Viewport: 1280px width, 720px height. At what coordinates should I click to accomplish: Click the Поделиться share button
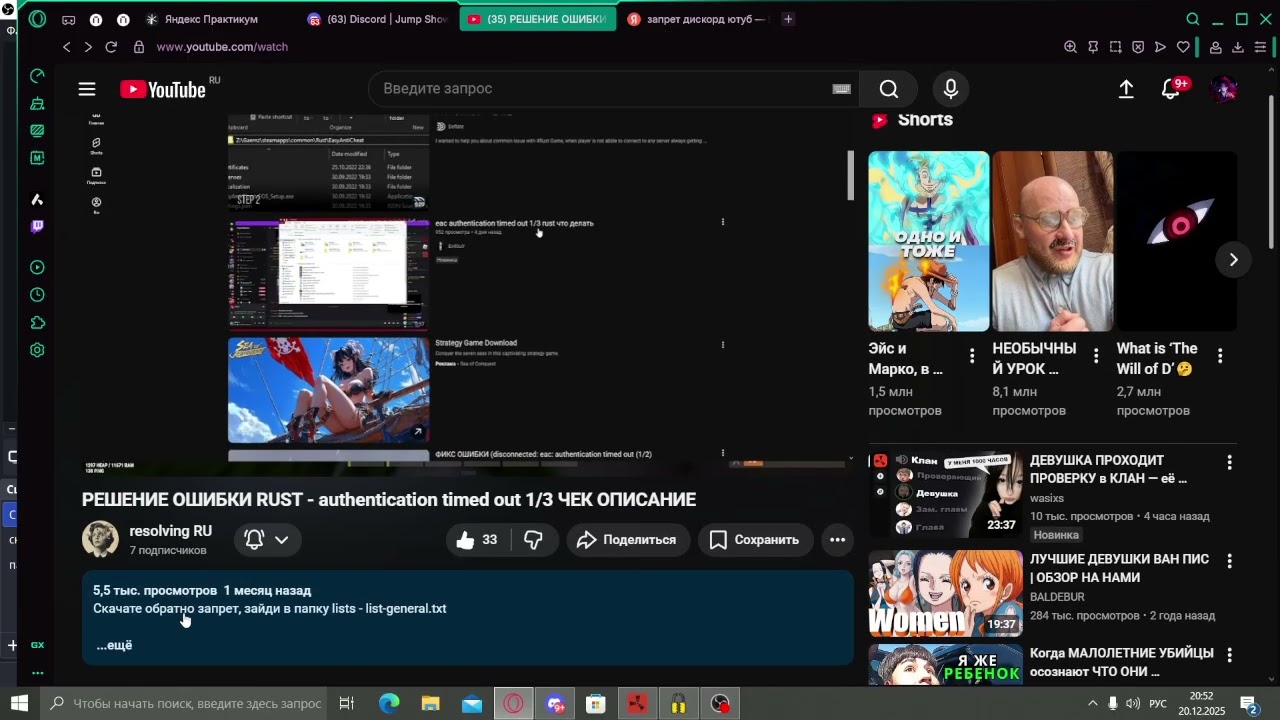click(628, 540)
